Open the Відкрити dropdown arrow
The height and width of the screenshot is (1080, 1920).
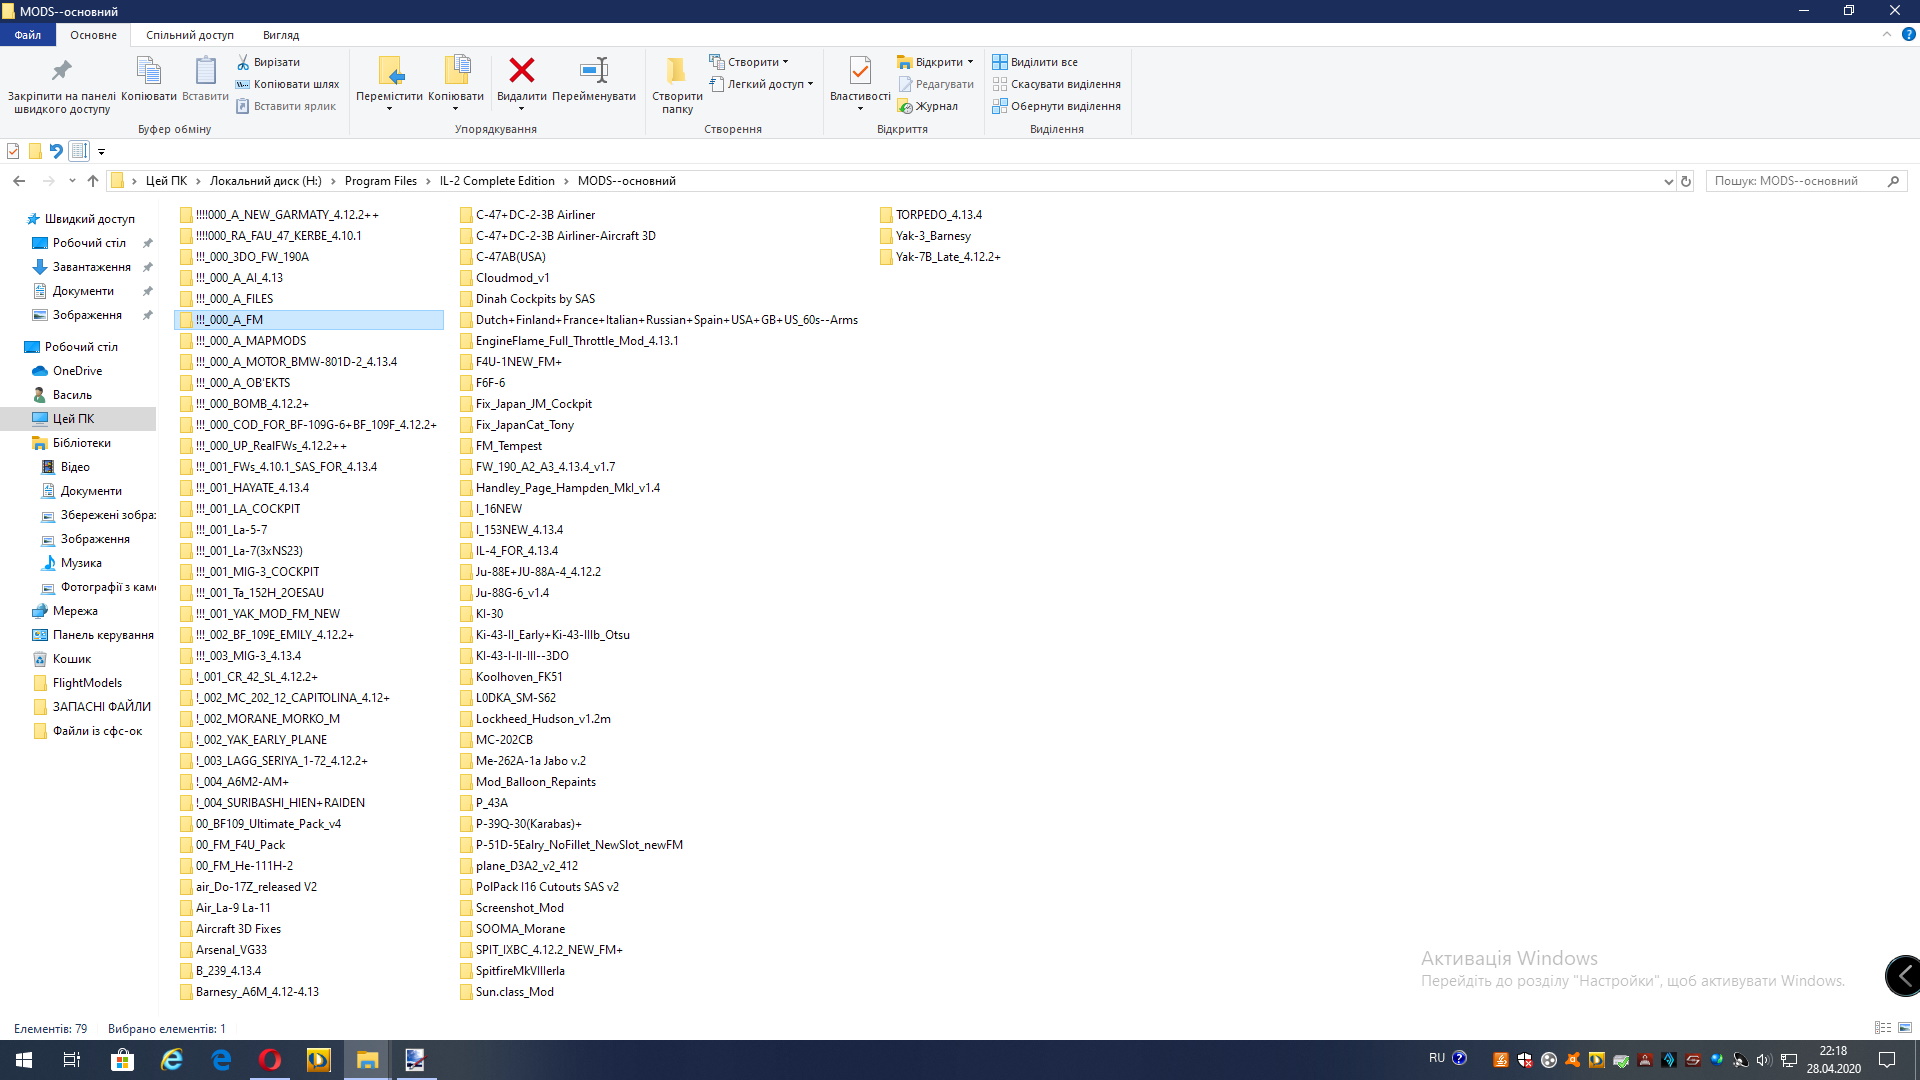click(x=970, y=62)
